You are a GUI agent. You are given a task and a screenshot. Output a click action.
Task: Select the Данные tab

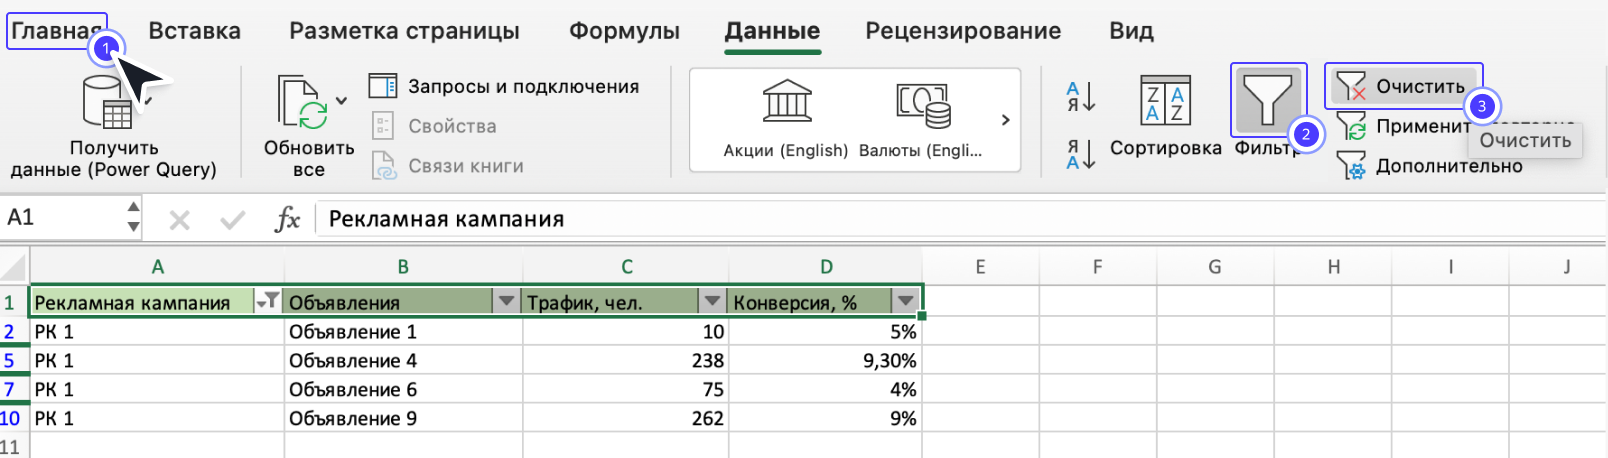[772, 31]
